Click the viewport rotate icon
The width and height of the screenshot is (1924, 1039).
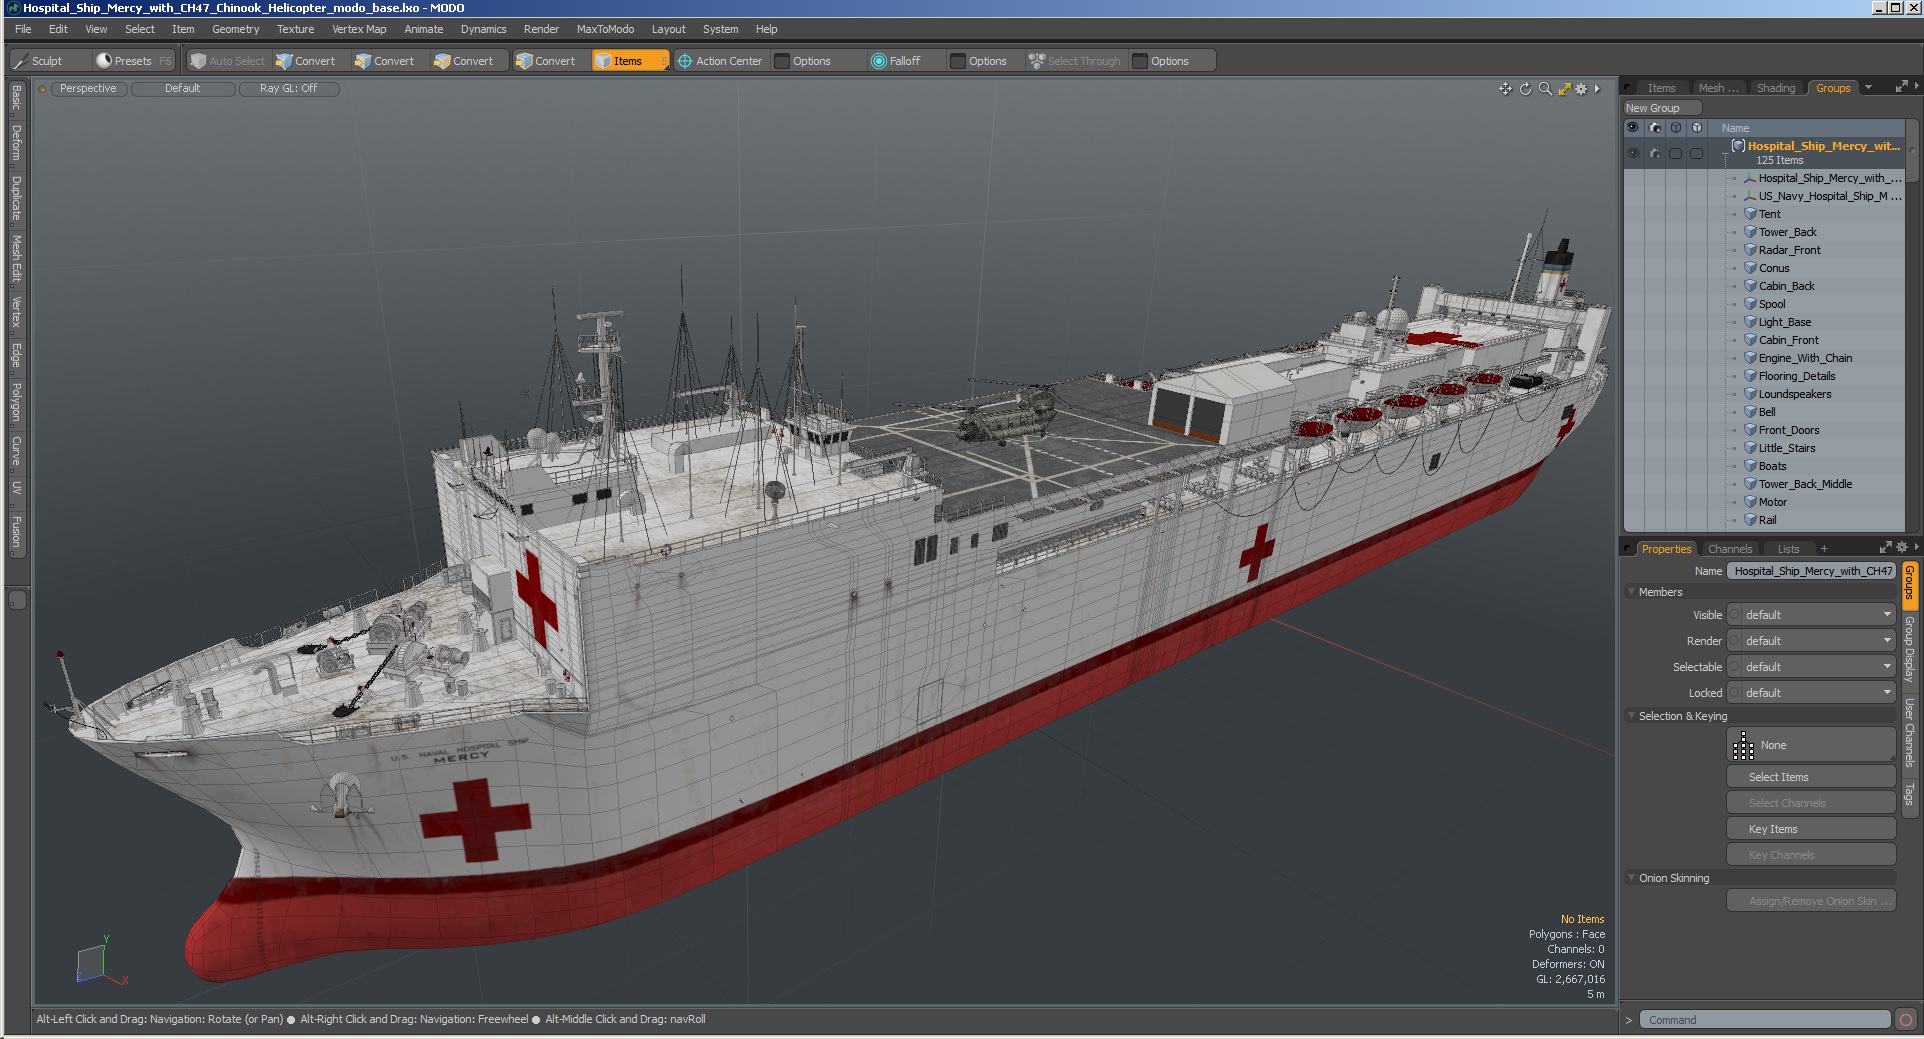[x=1525, y=89]
